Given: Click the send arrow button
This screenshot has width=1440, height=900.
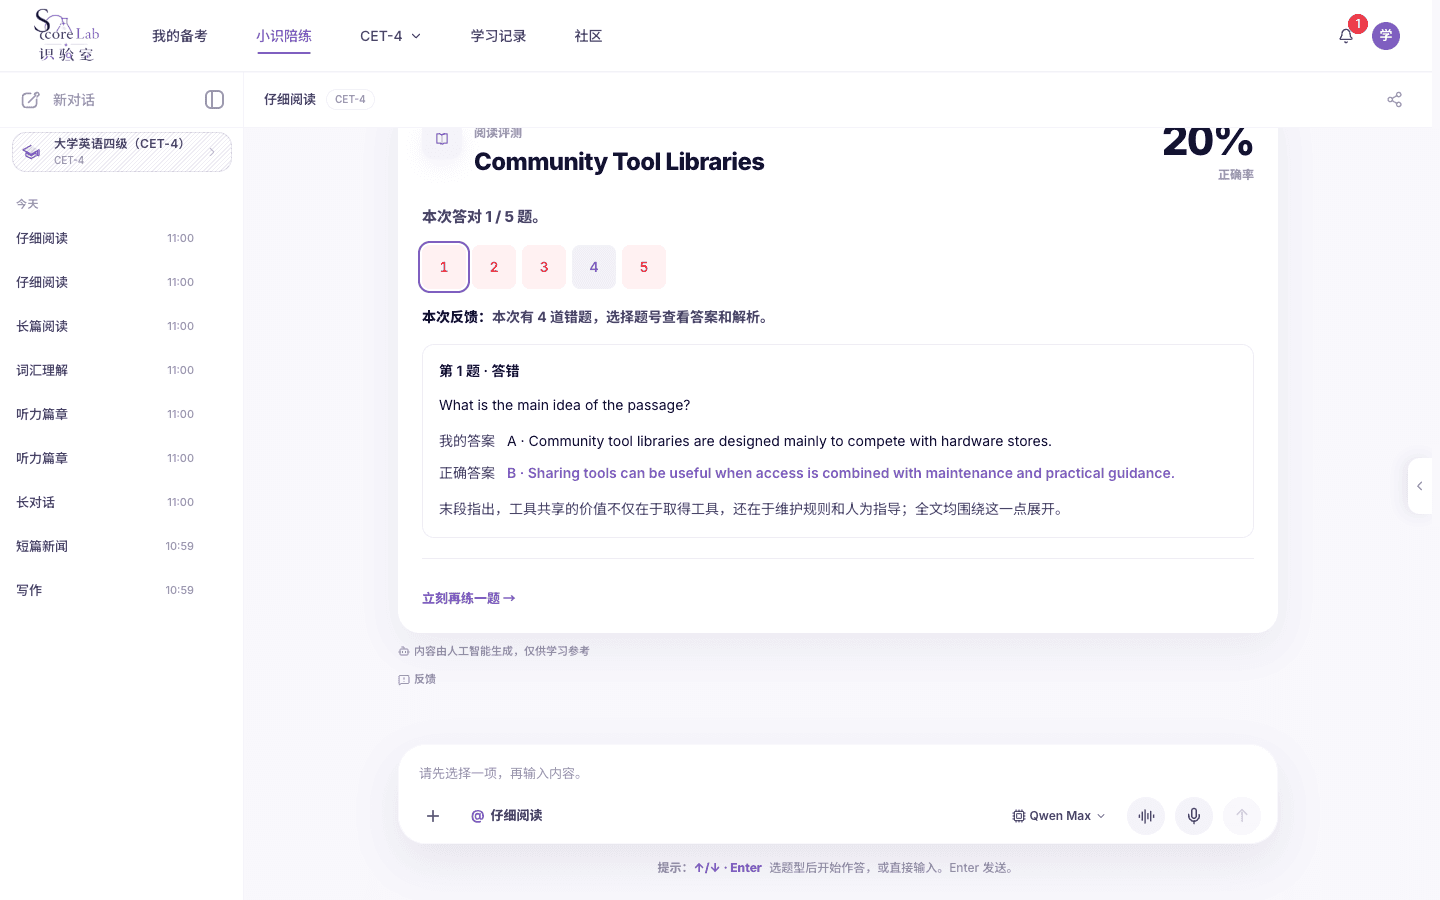Looking at the screenshot, I should click(1242, 816).
